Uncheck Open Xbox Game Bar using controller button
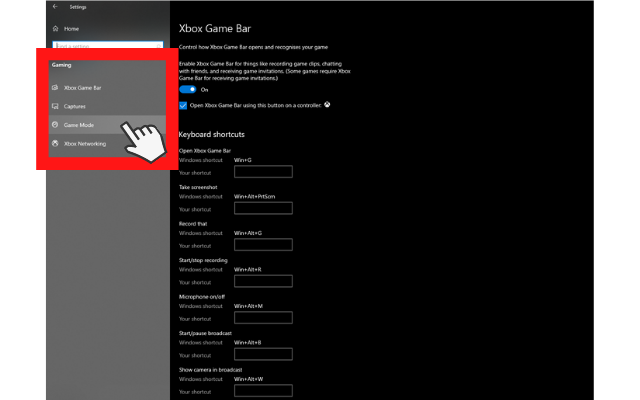This screenshot has width=640, height=400. click(x=183, y=105)
